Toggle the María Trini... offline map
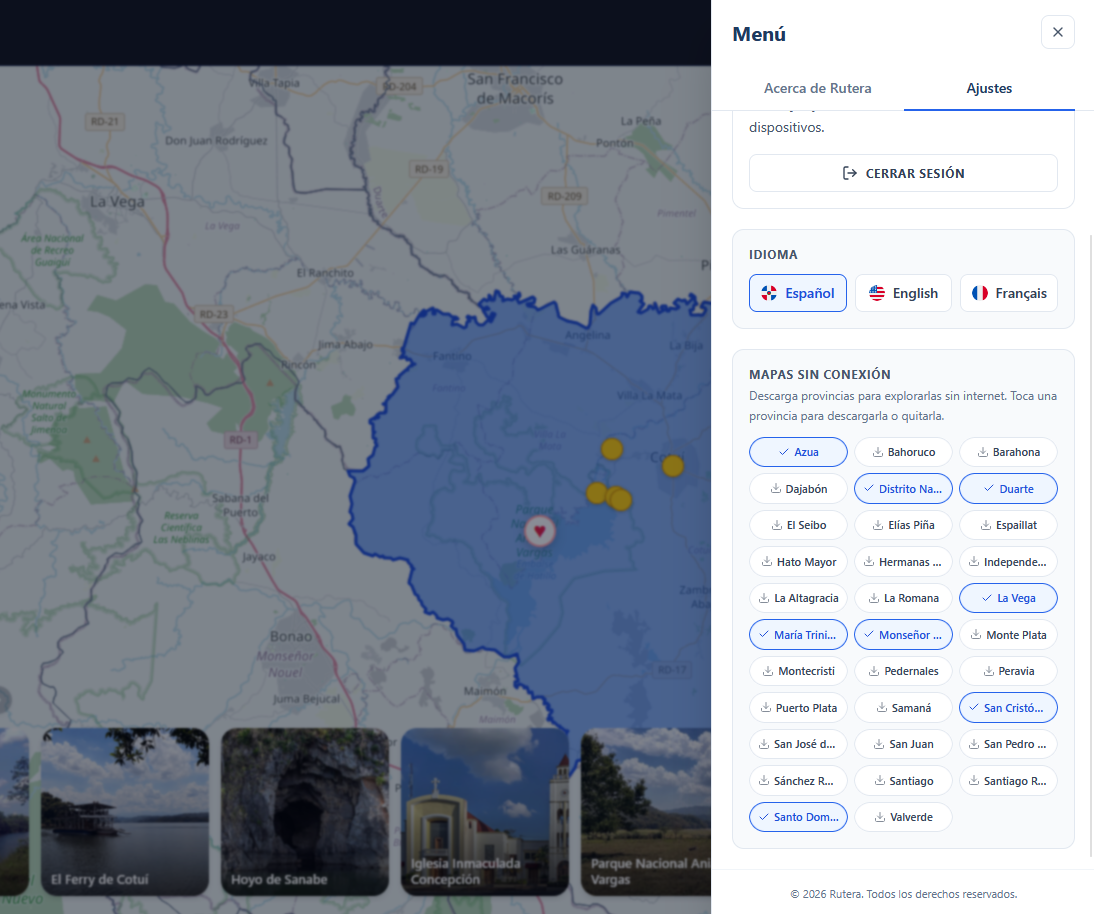This screenshot has width=1094, height=914. tap(798, 635)
